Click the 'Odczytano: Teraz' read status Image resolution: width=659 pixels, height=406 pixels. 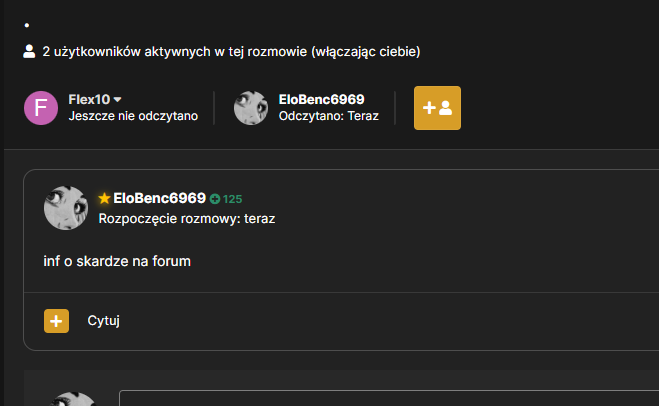click(329, 116)
